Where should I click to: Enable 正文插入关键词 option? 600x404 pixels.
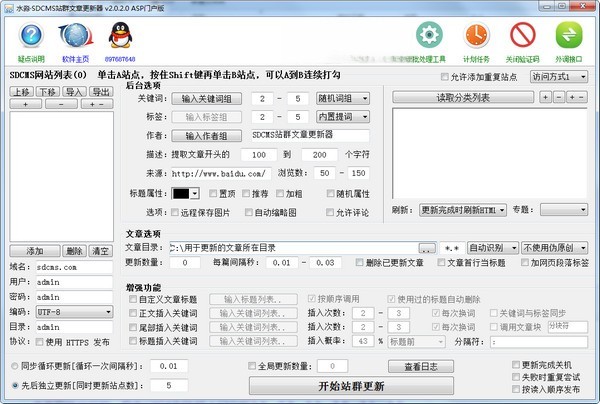pos(133,313)
